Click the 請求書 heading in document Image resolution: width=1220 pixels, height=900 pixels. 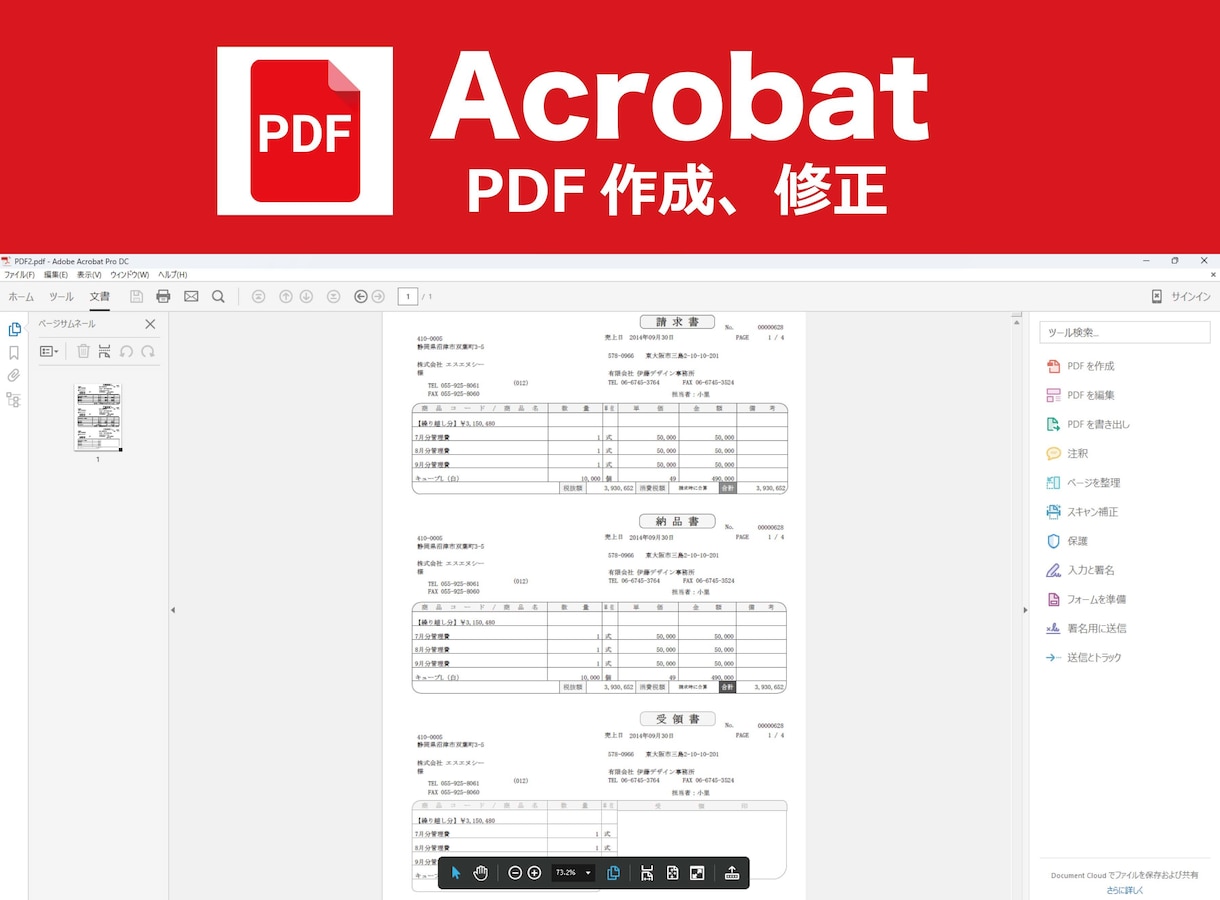point(677,322)
